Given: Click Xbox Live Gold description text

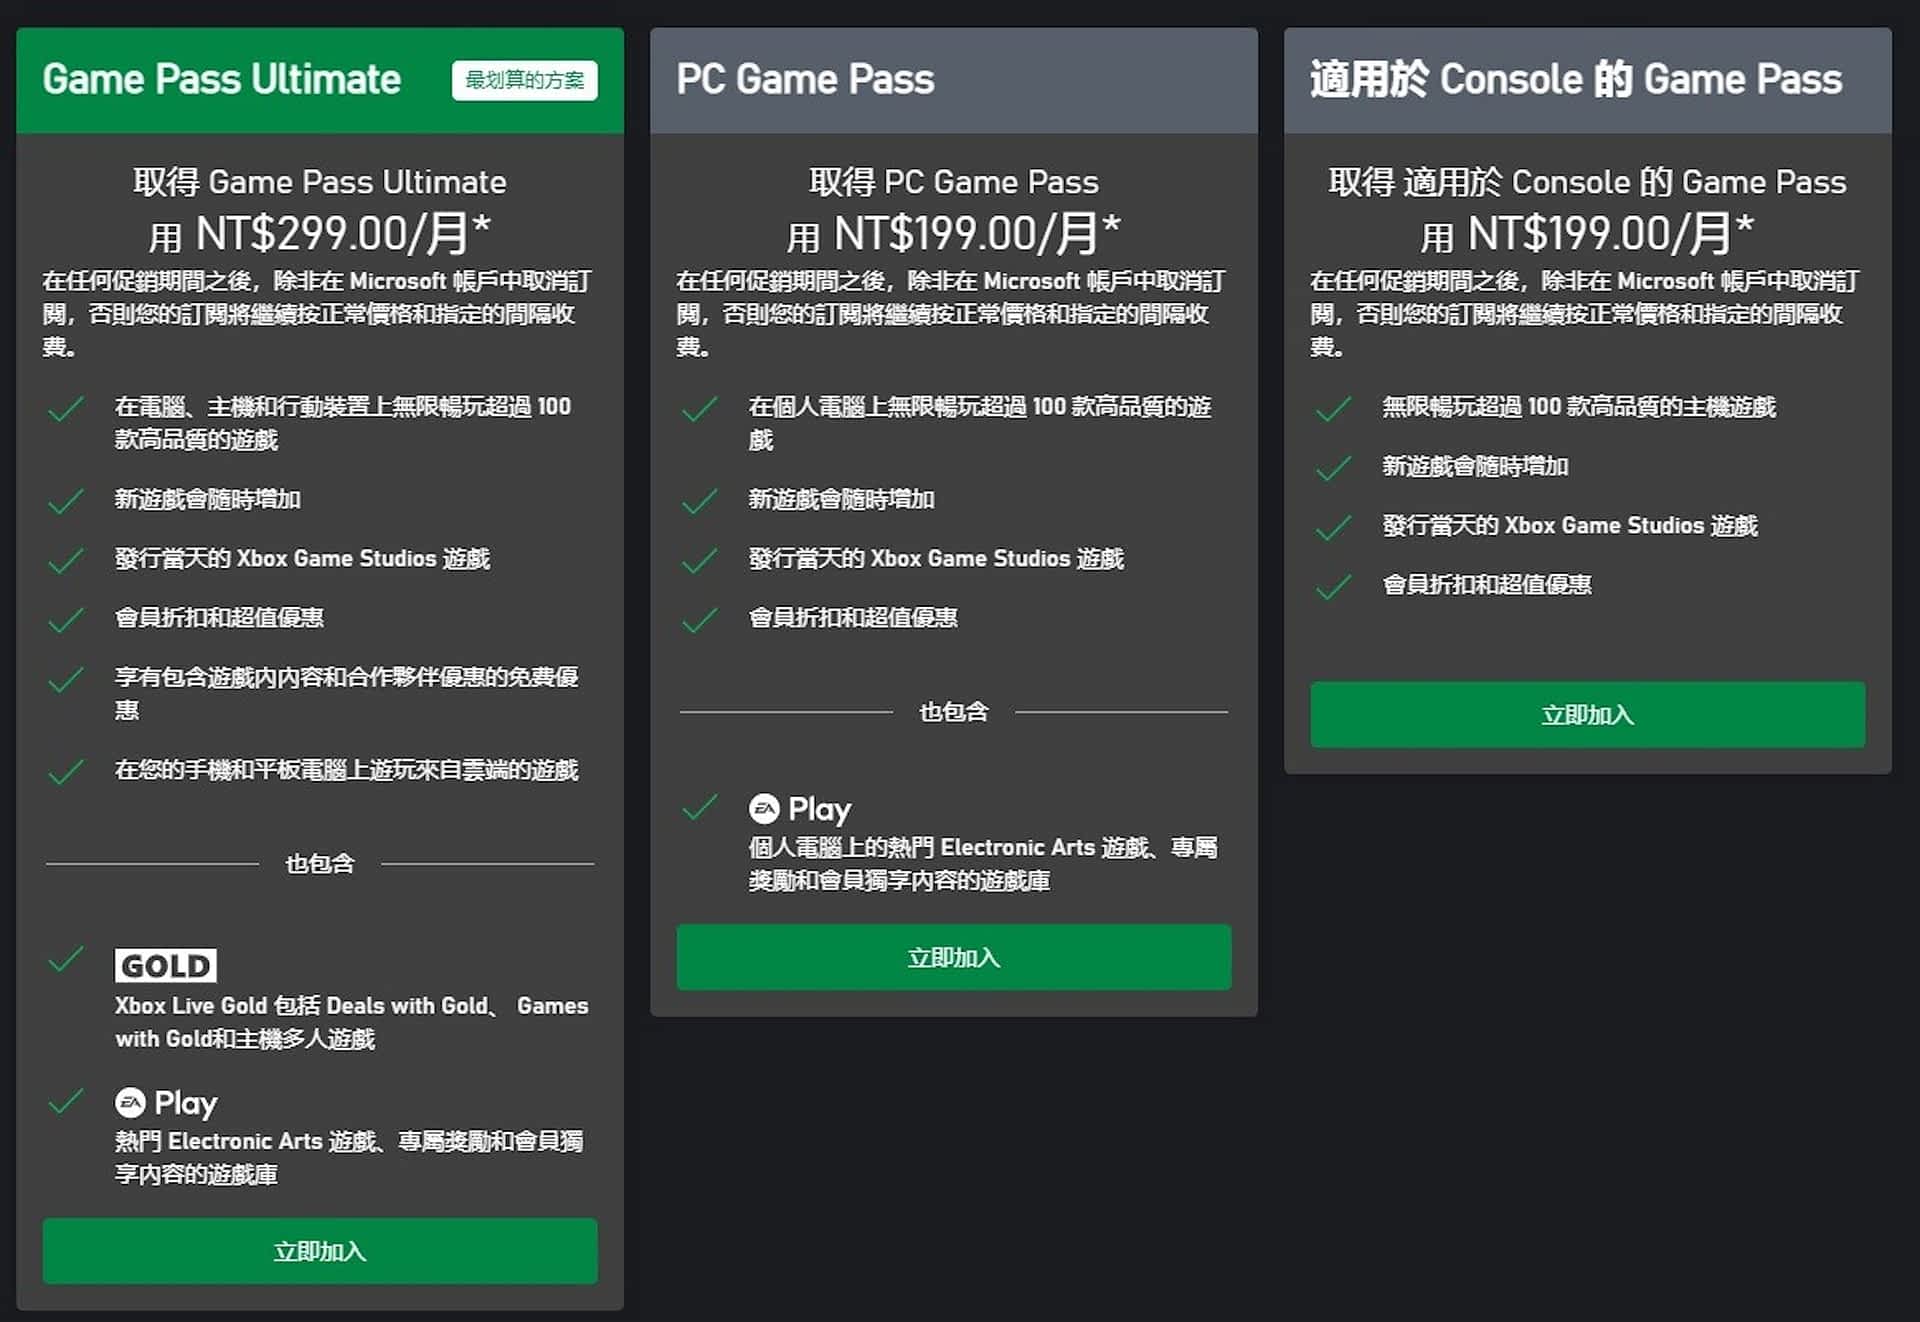Looking at the screenshot, I should click(x=350, y=1021).
